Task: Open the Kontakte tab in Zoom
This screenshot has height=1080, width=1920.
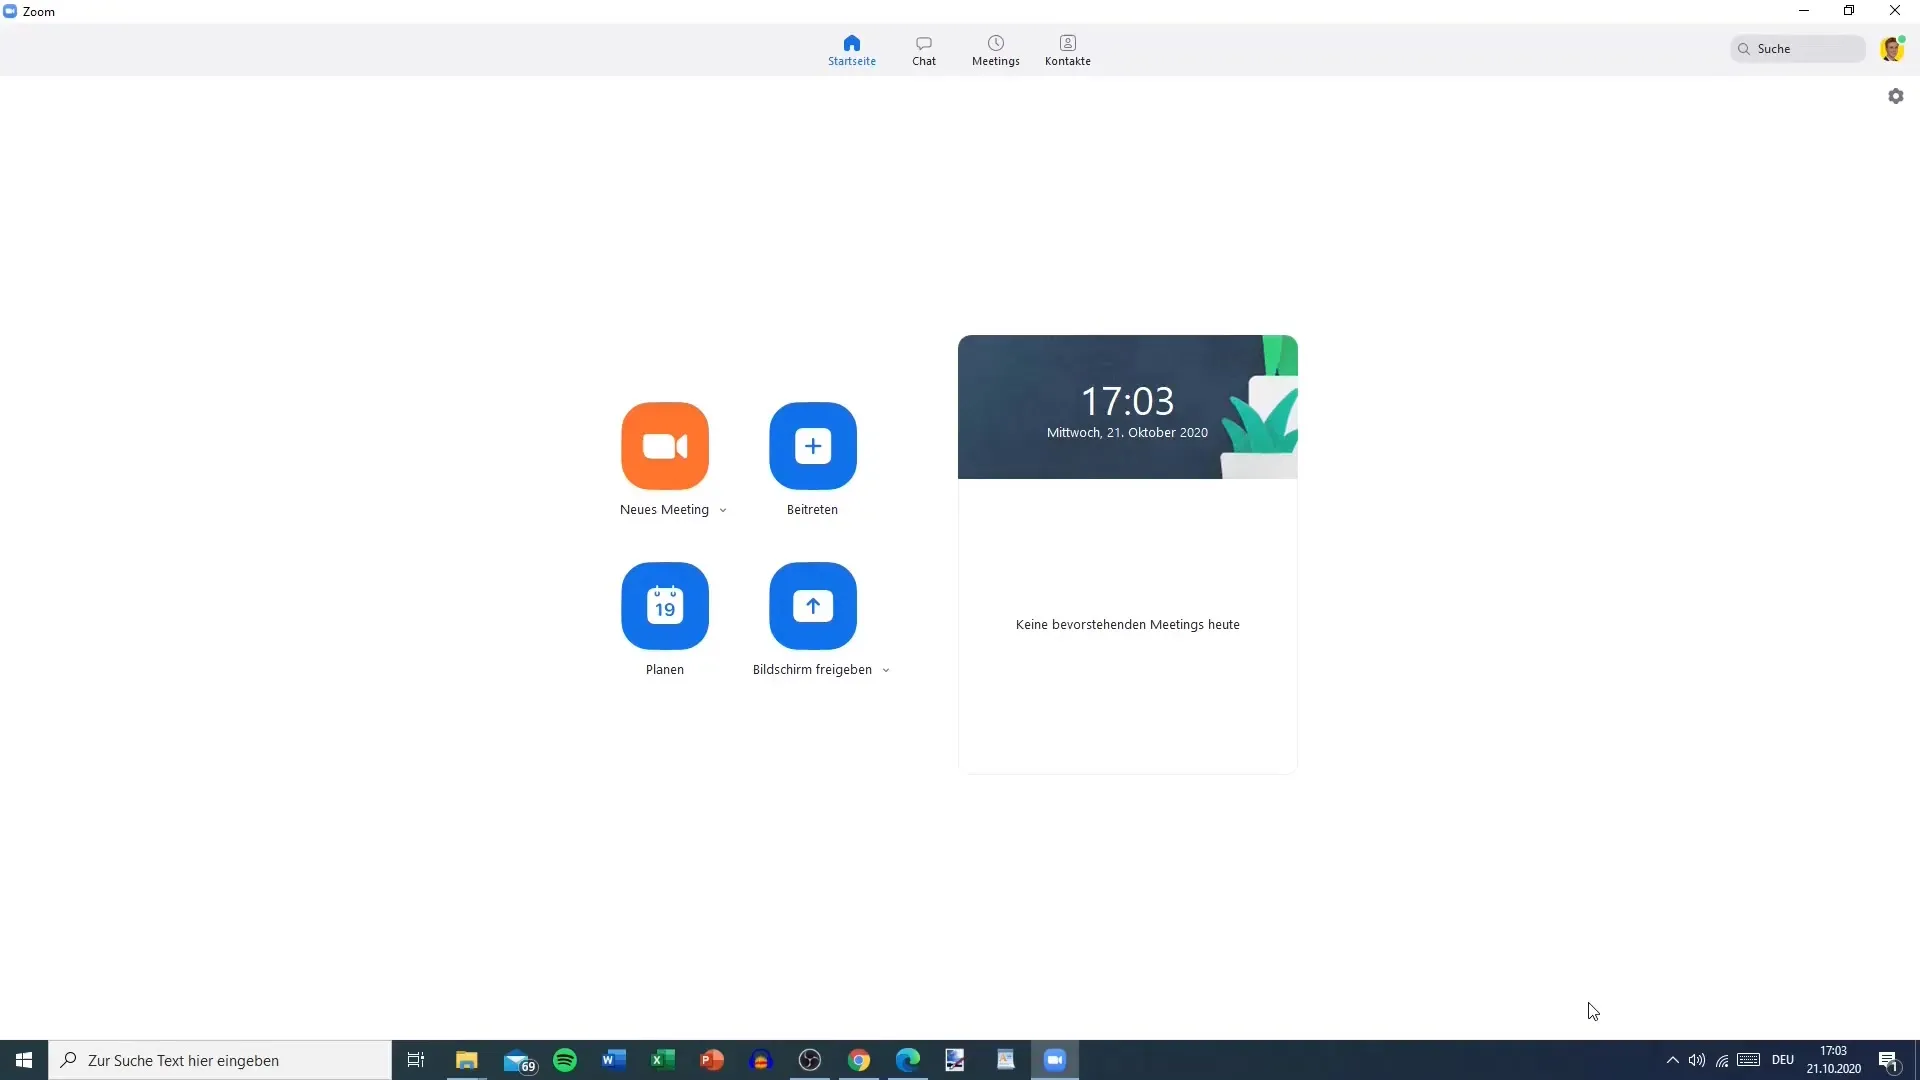Action: coord(1067,49)
